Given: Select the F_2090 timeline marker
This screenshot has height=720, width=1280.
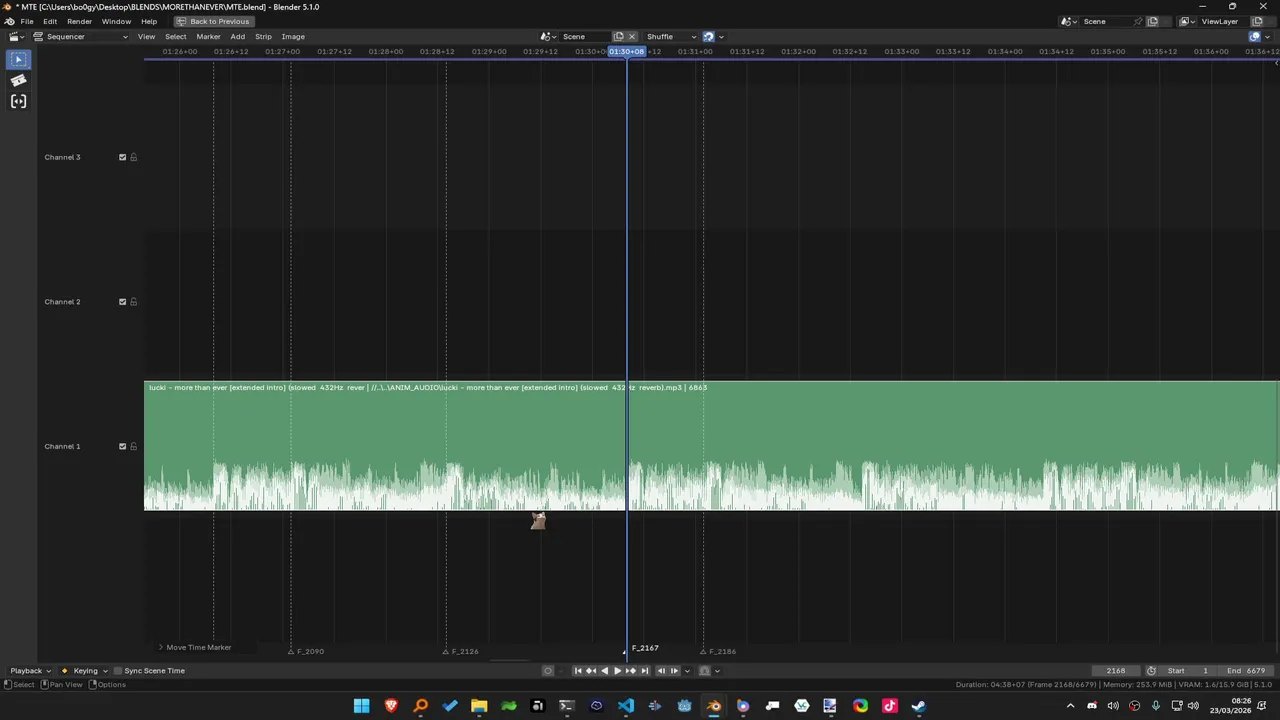Looking at the screenshot, I should [x=306, y=651].
